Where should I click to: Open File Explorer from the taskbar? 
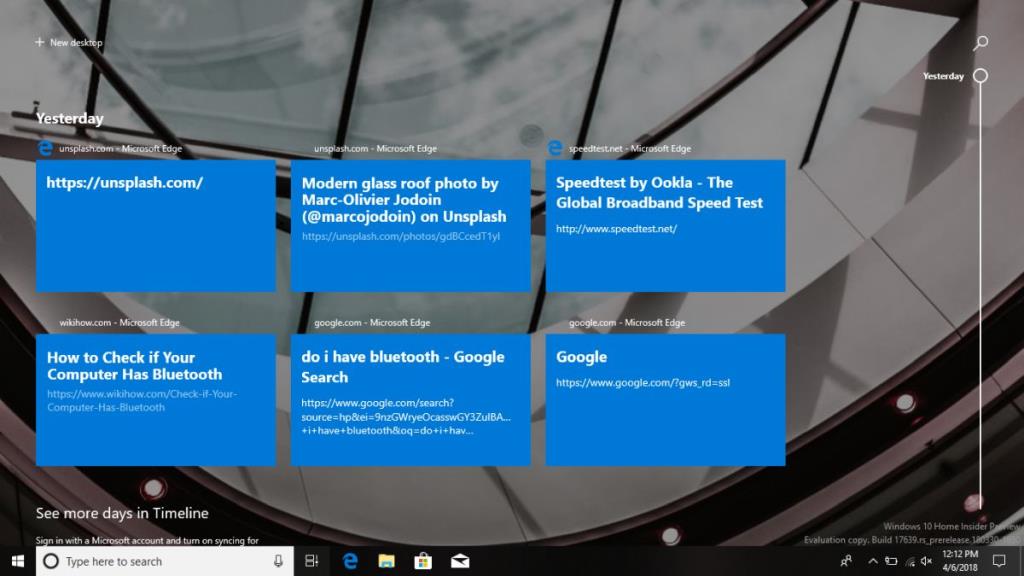click(386, 561)
